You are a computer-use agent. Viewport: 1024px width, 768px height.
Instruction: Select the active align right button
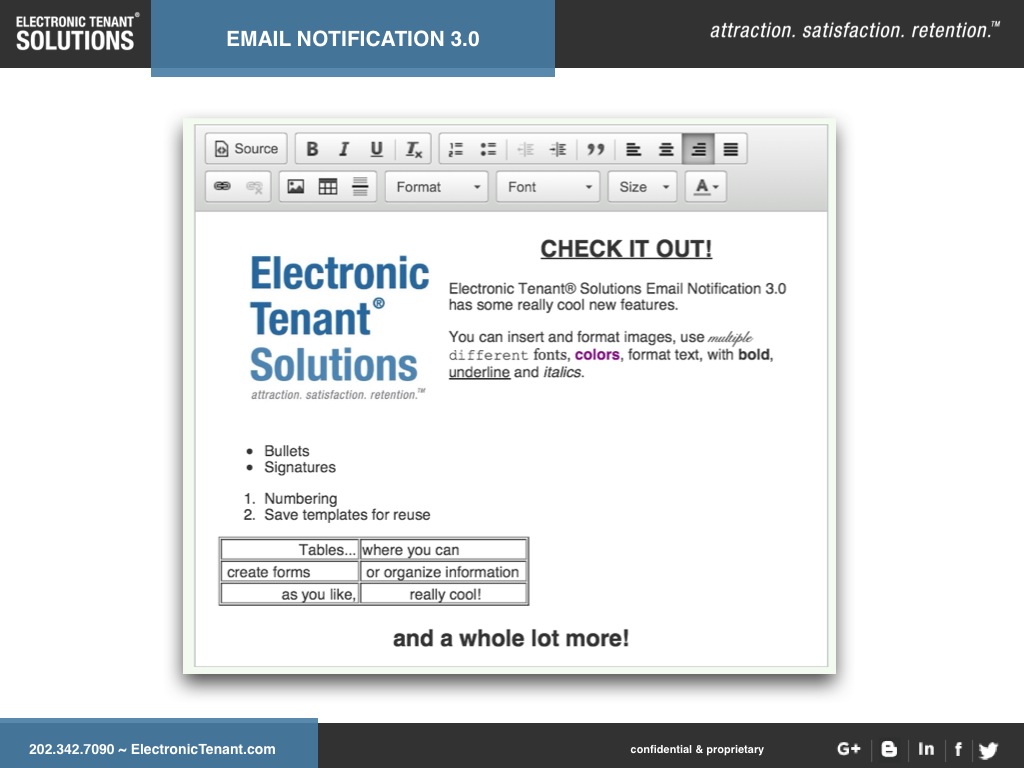point(699,149)
